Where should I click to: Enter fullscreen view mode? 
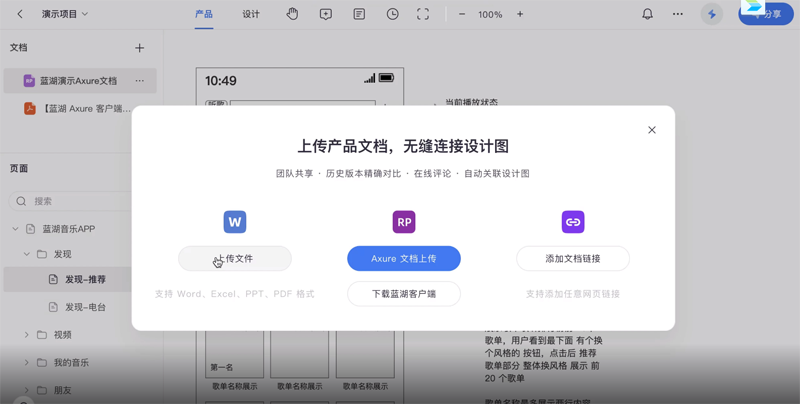(x=423, y=14)
